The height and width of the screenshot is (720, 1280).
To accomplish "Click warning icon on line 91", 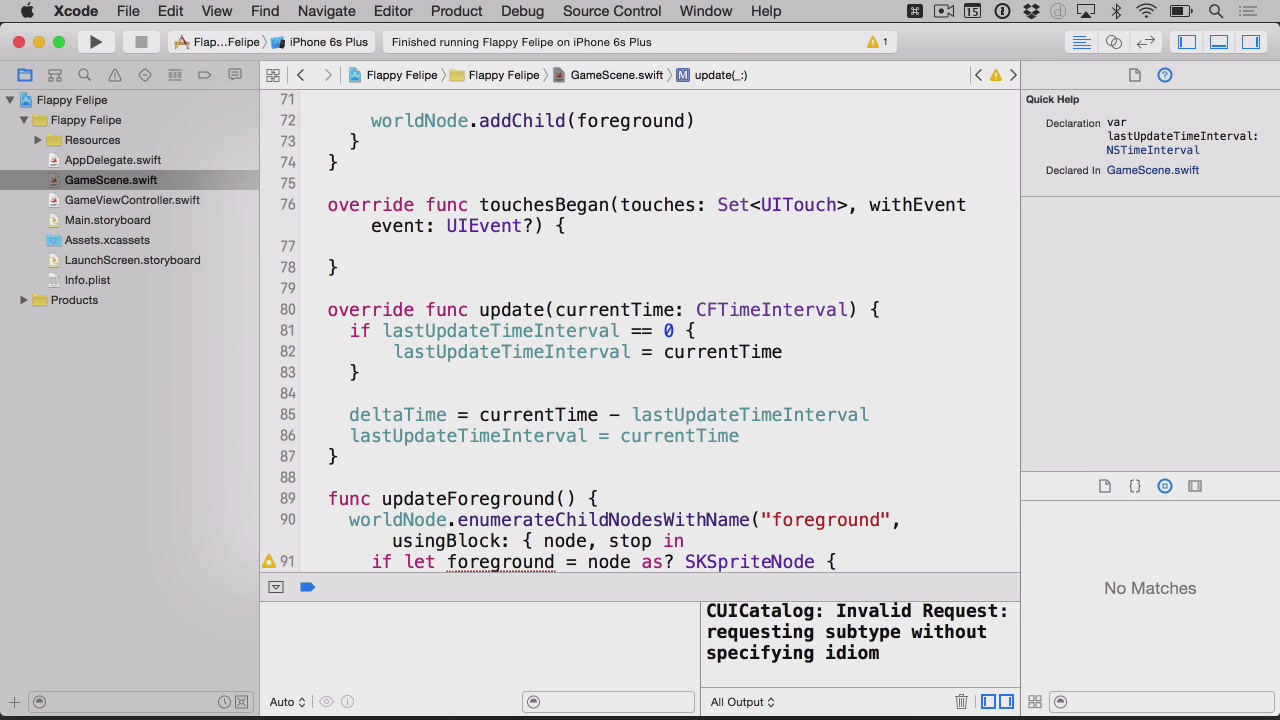I will (269, 562).
